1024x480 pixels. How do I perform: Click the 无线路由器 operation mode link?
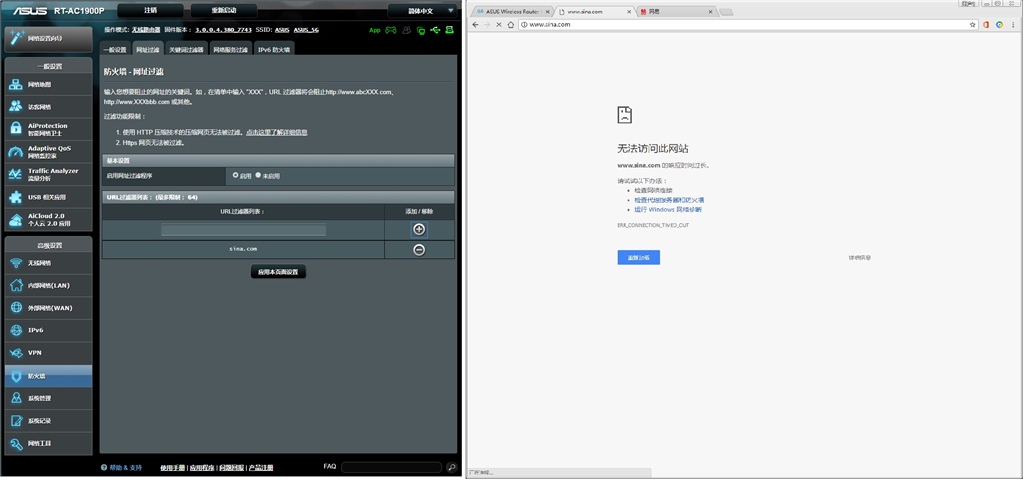click(146, 30)
